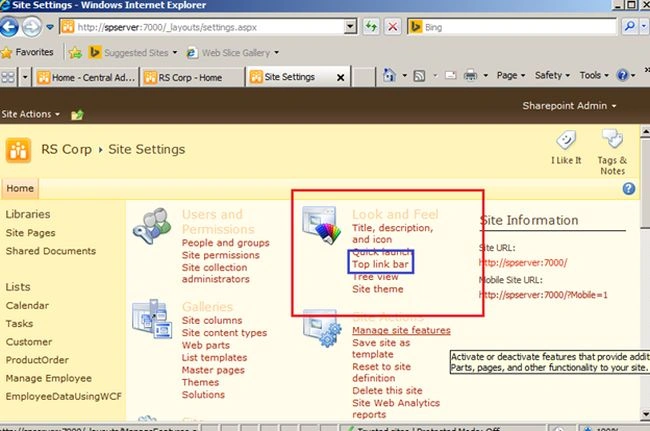Open Site collection administrators link
The height and width of the screenshot is (431, 650).
tap(215, 274)
